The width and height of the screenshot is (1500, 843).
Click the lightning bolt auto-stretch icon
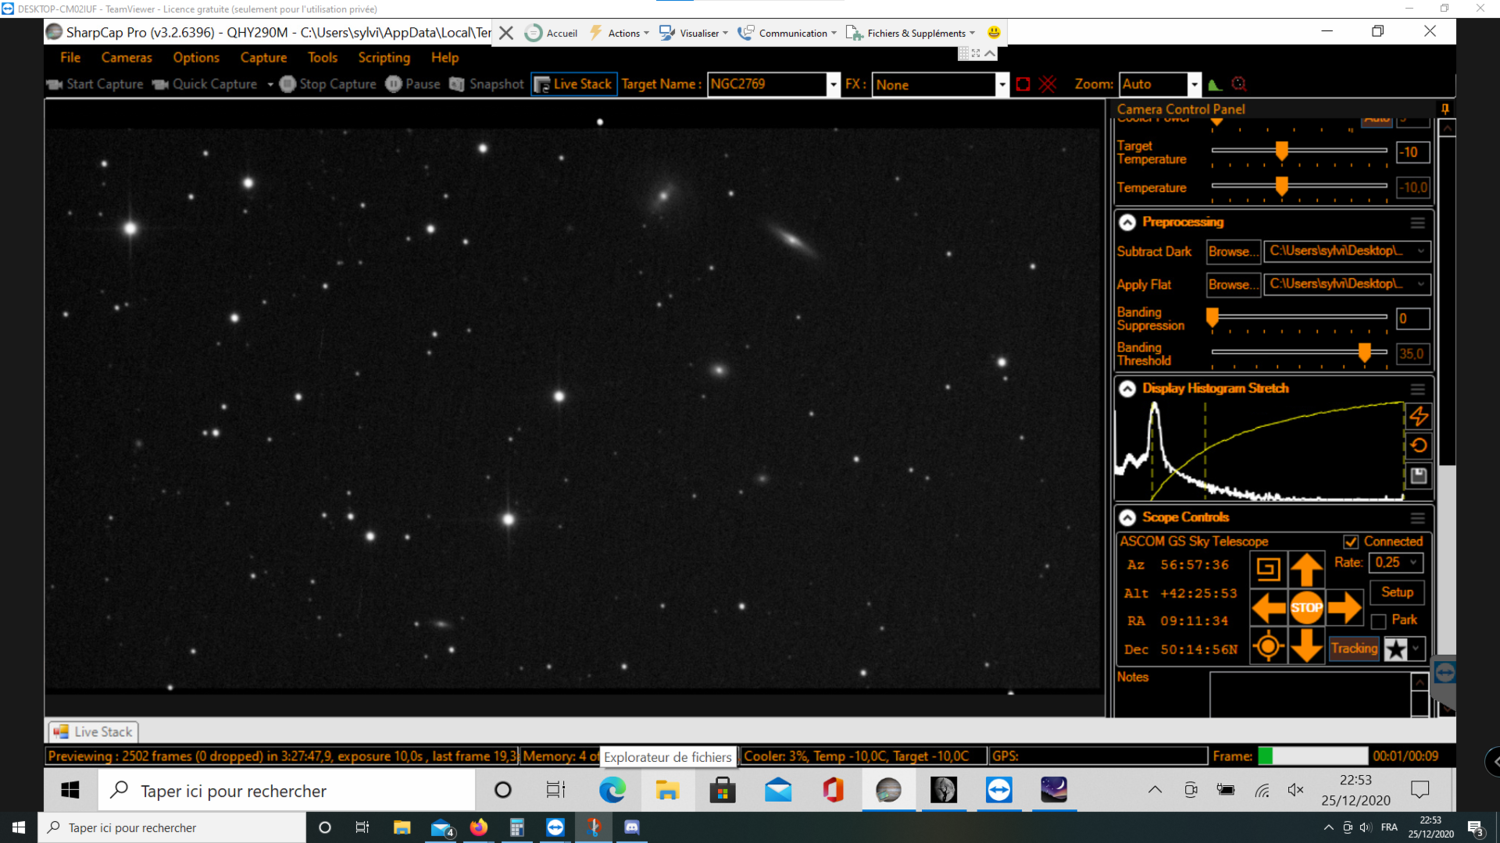coord(1419,416)
